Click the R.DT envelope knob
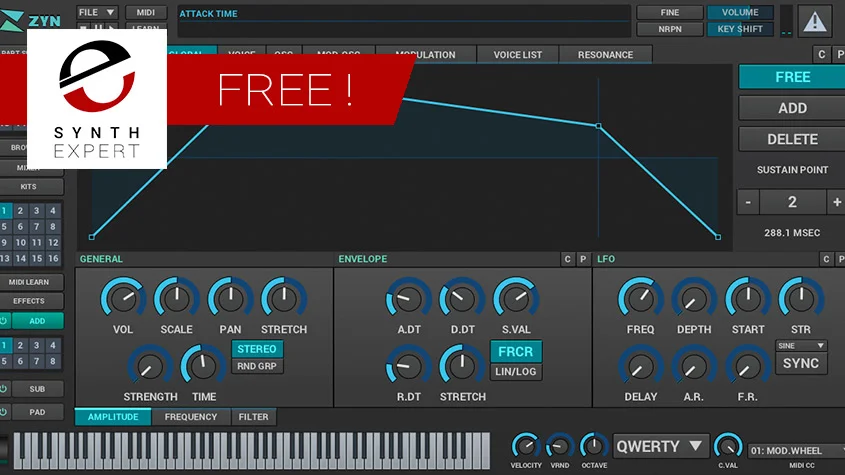Viewport: 845px width, 475px height. (408, 366)
